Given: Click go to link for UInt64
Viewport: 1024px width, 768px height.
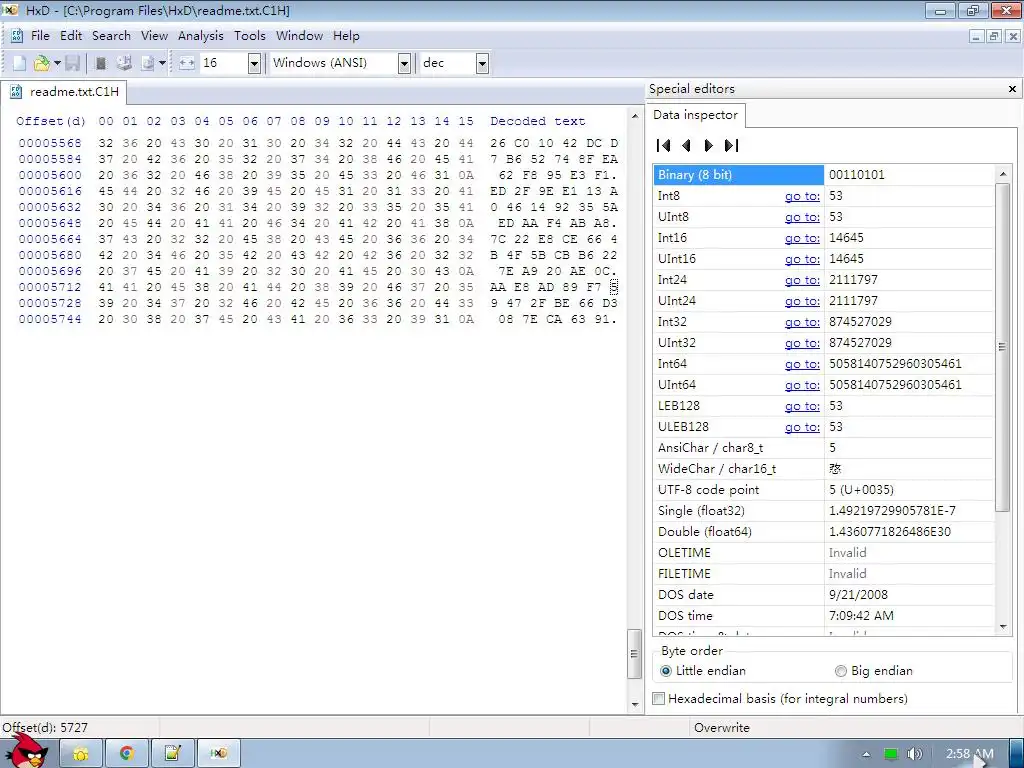Looking at the screenshot, I should pos(802,385).
